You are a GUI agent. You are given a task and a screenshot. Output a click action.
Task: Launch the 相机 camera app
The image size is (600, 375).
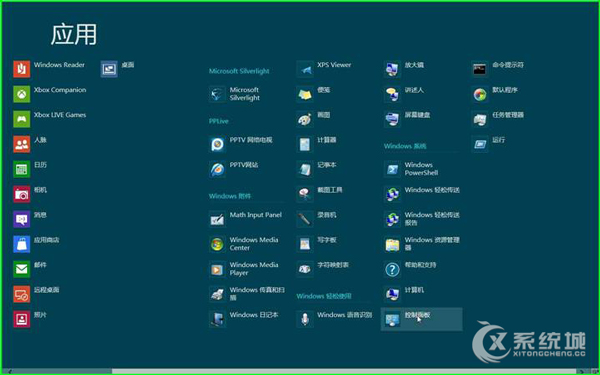click(30, 194)
